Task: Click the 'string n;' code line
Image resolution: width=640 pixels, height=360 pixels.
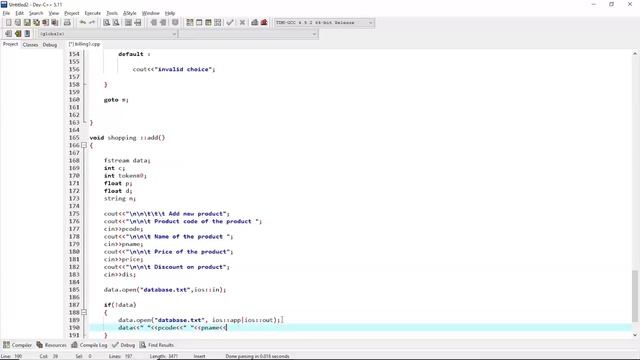Action: (x=120, y=198)
